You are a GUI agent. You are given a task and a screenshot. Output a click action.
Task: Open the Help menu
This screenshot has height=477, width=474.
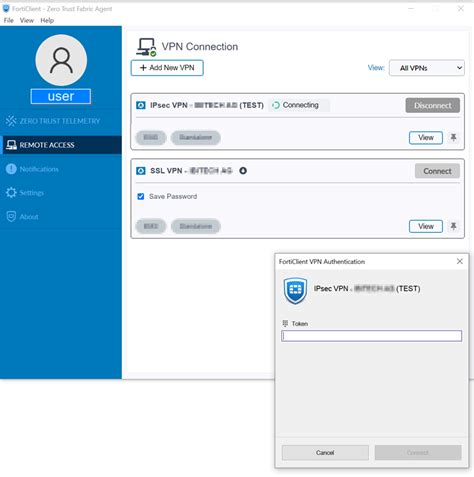[47, 20]
